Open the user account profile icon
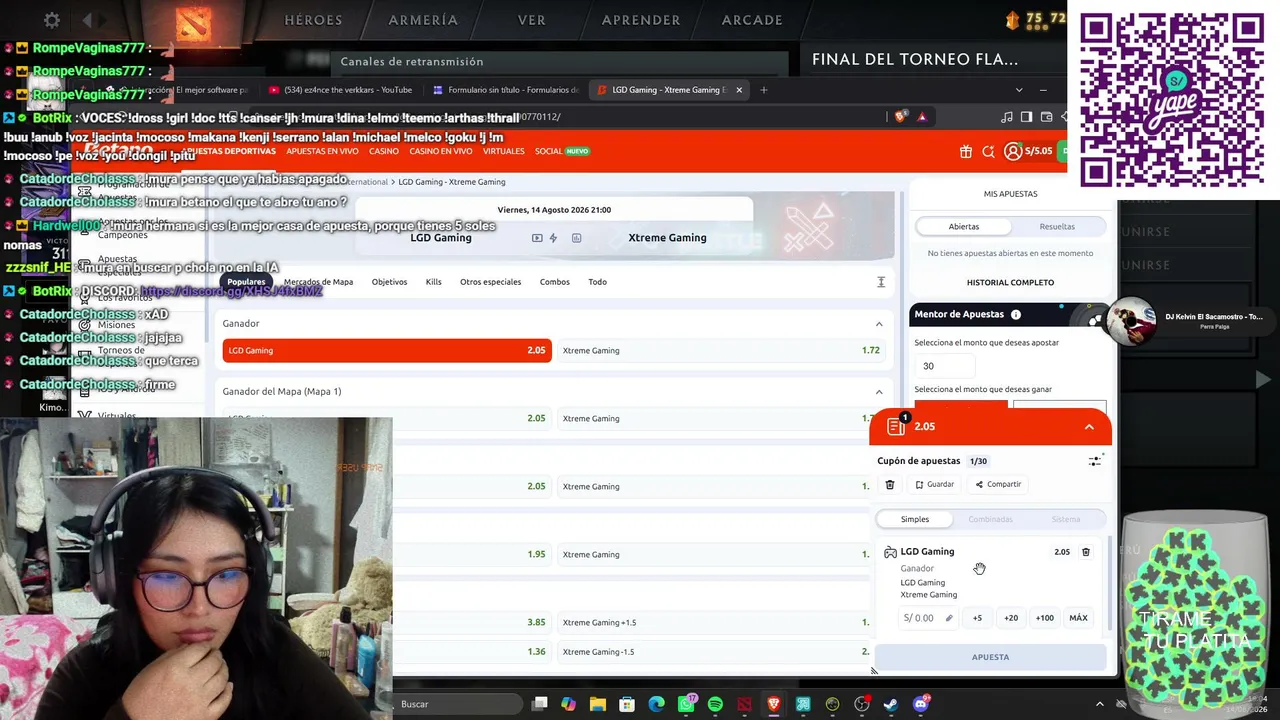The height and width of the screenshot is (720, 1280). coord(1013,152)
